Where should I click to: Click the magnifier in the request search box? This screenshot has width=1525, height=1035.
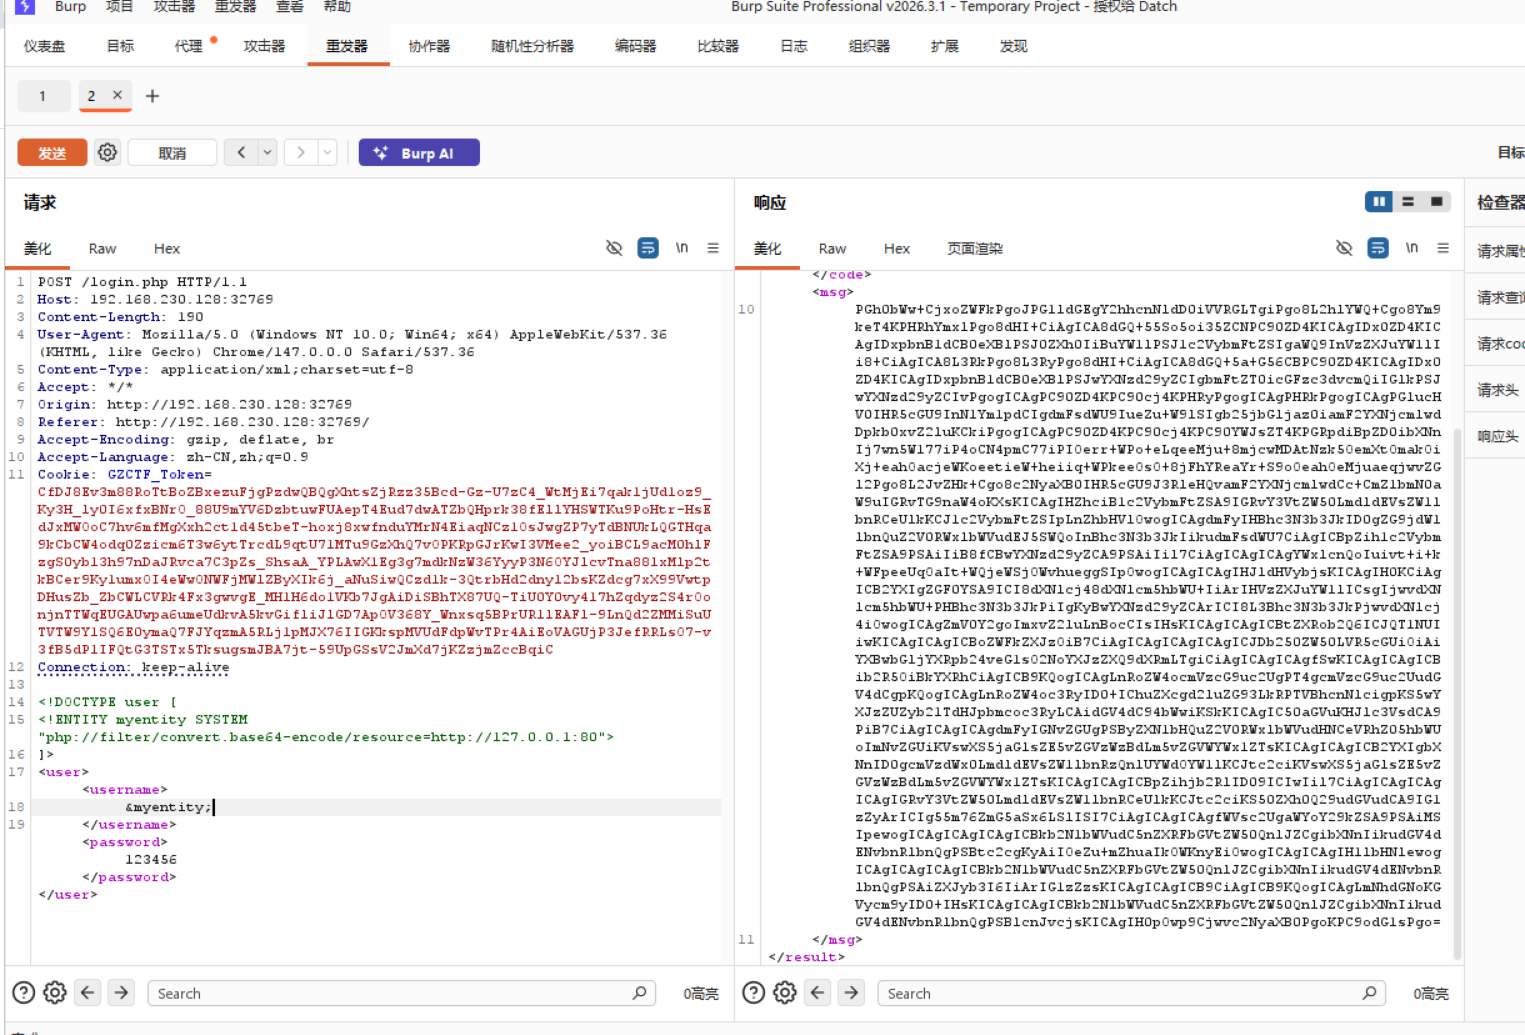639,992
